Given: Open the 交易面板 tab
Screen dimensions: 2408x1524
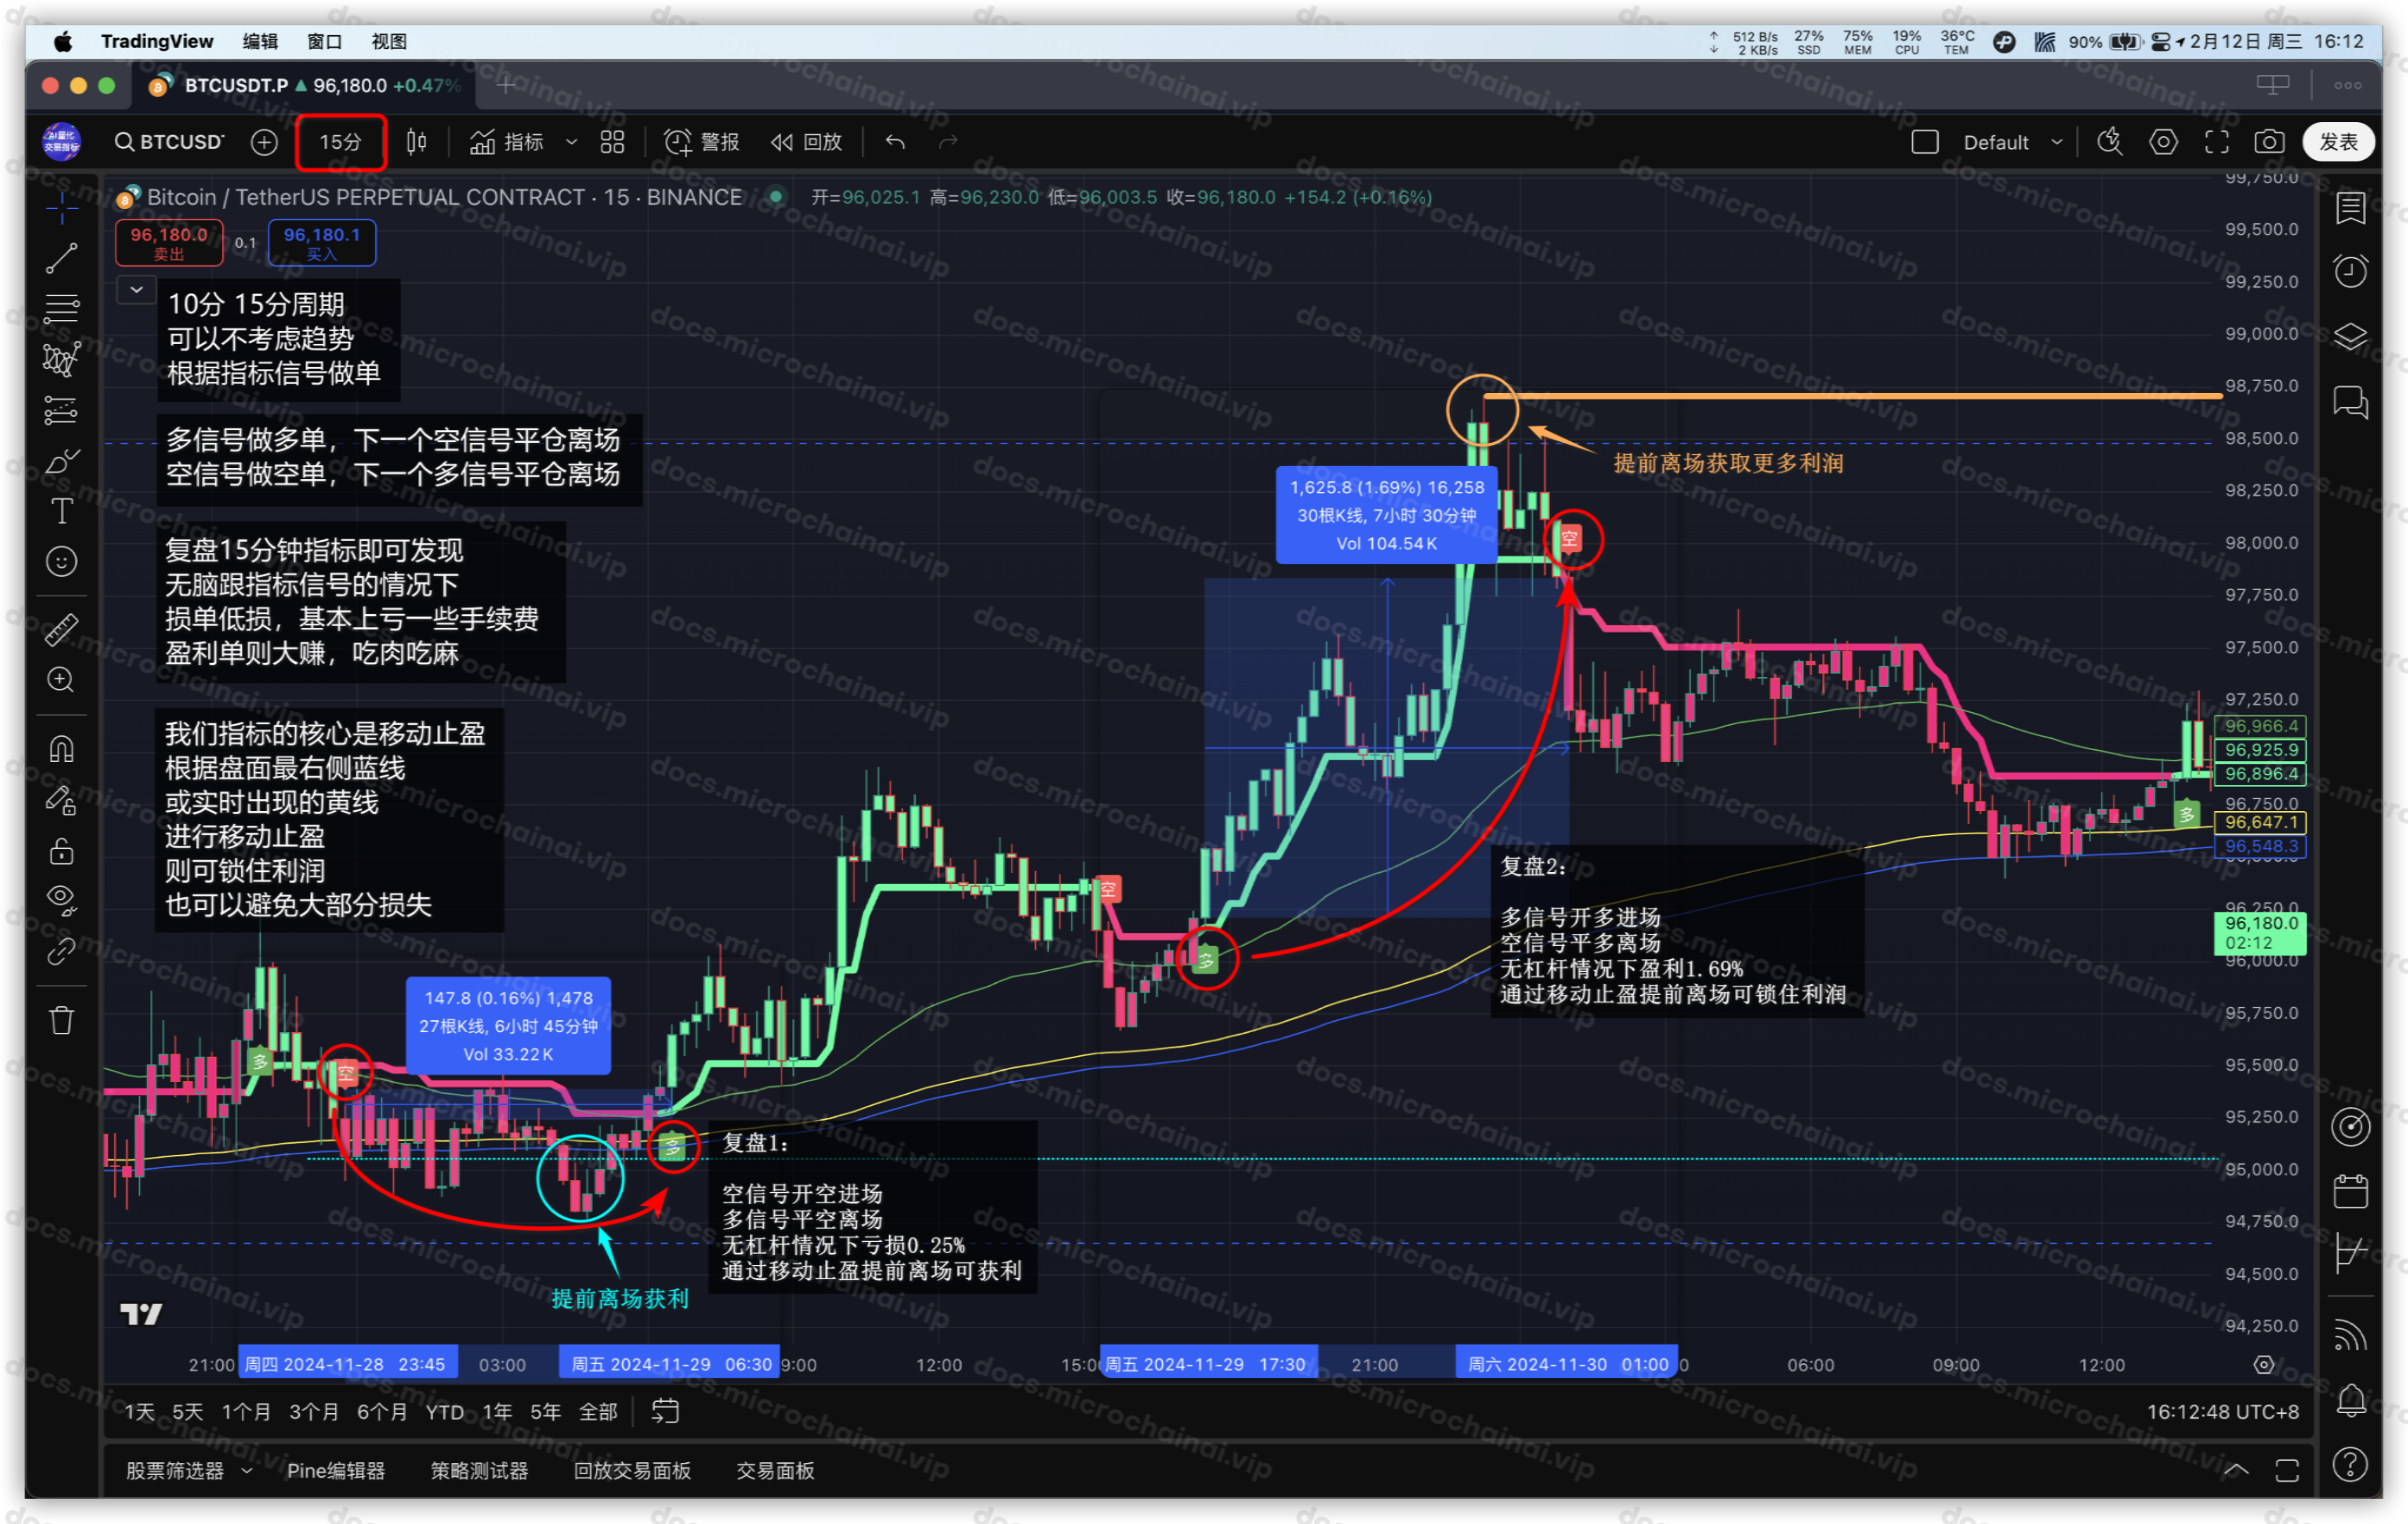Looking at the screenshot, I should [775, 1471].
